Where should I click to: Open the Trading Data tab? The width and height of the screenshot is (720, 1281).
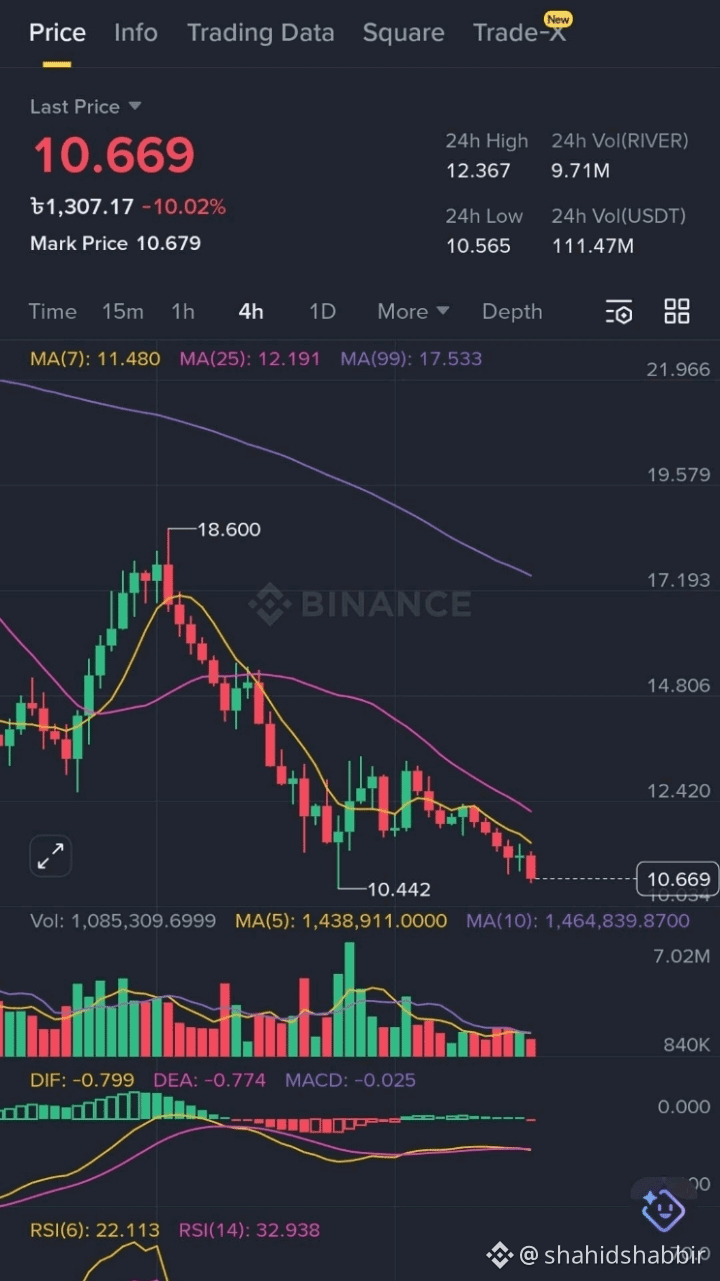point(261,33)
